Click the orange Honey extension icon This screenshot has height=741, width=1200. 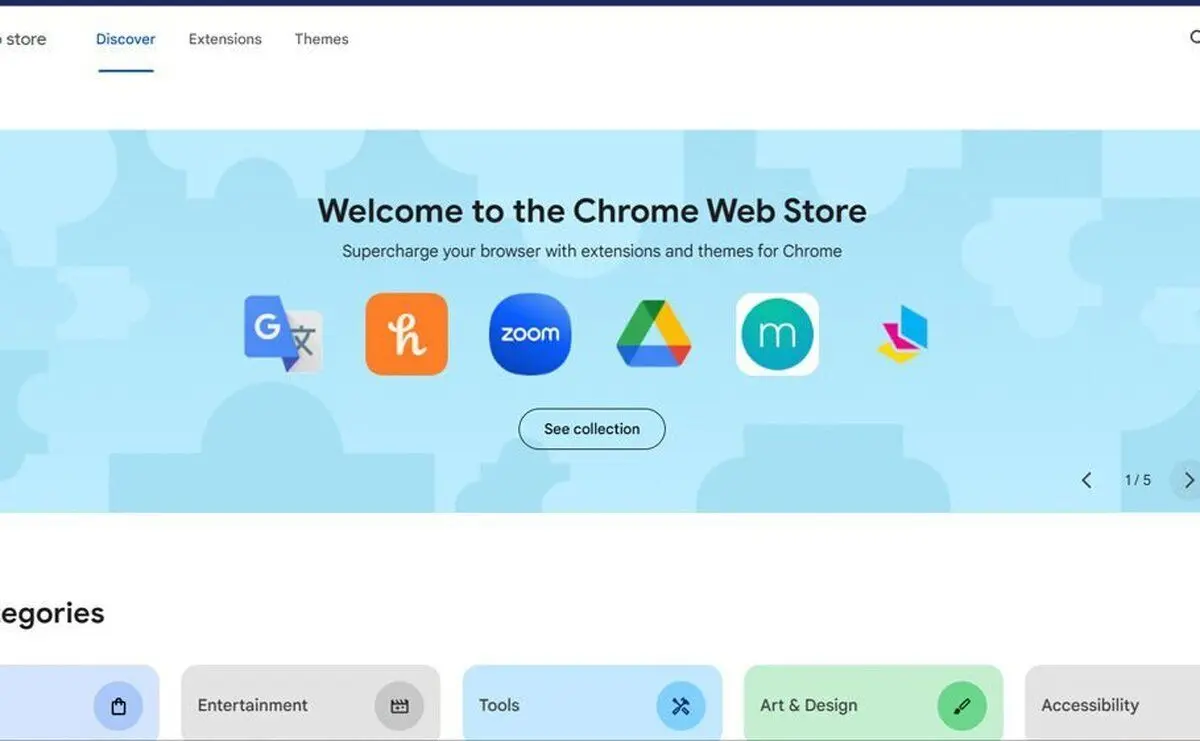coord(407,334)
